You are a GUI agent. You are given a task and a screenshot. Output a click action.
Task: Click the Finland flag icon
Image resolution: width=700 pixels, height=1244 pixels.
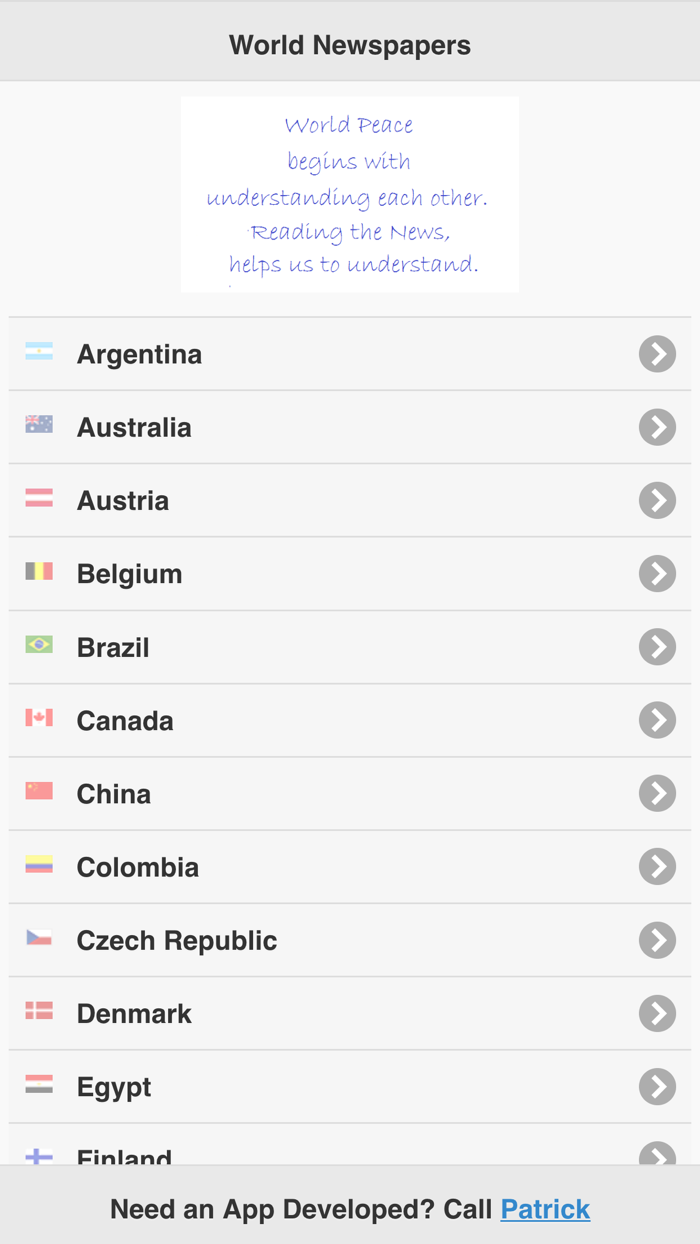pos(38,1157)
